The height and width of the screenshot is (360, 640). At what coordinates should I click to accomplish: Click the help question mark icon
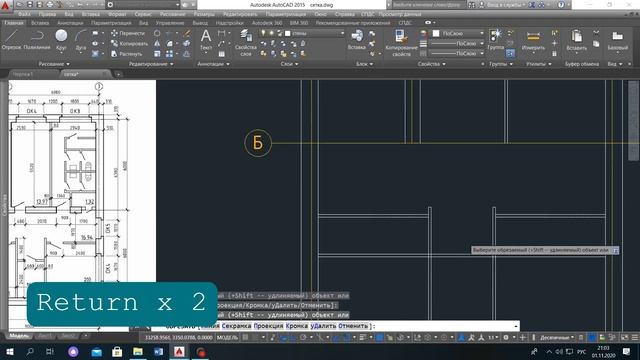(x=561, y=5)
